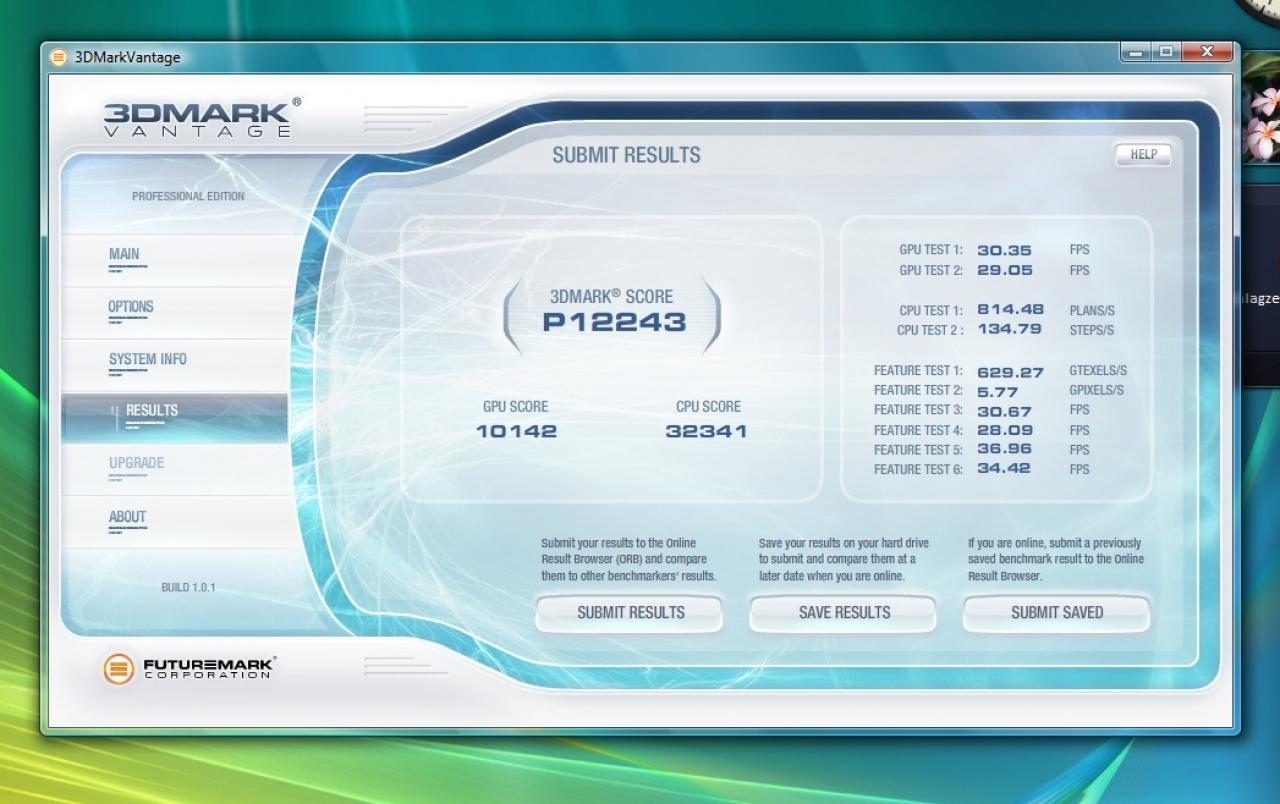This screenshot has height=804, width=1280.
Task: Click the STEPS/S unit label
Action: click(x=1091, y=330)
